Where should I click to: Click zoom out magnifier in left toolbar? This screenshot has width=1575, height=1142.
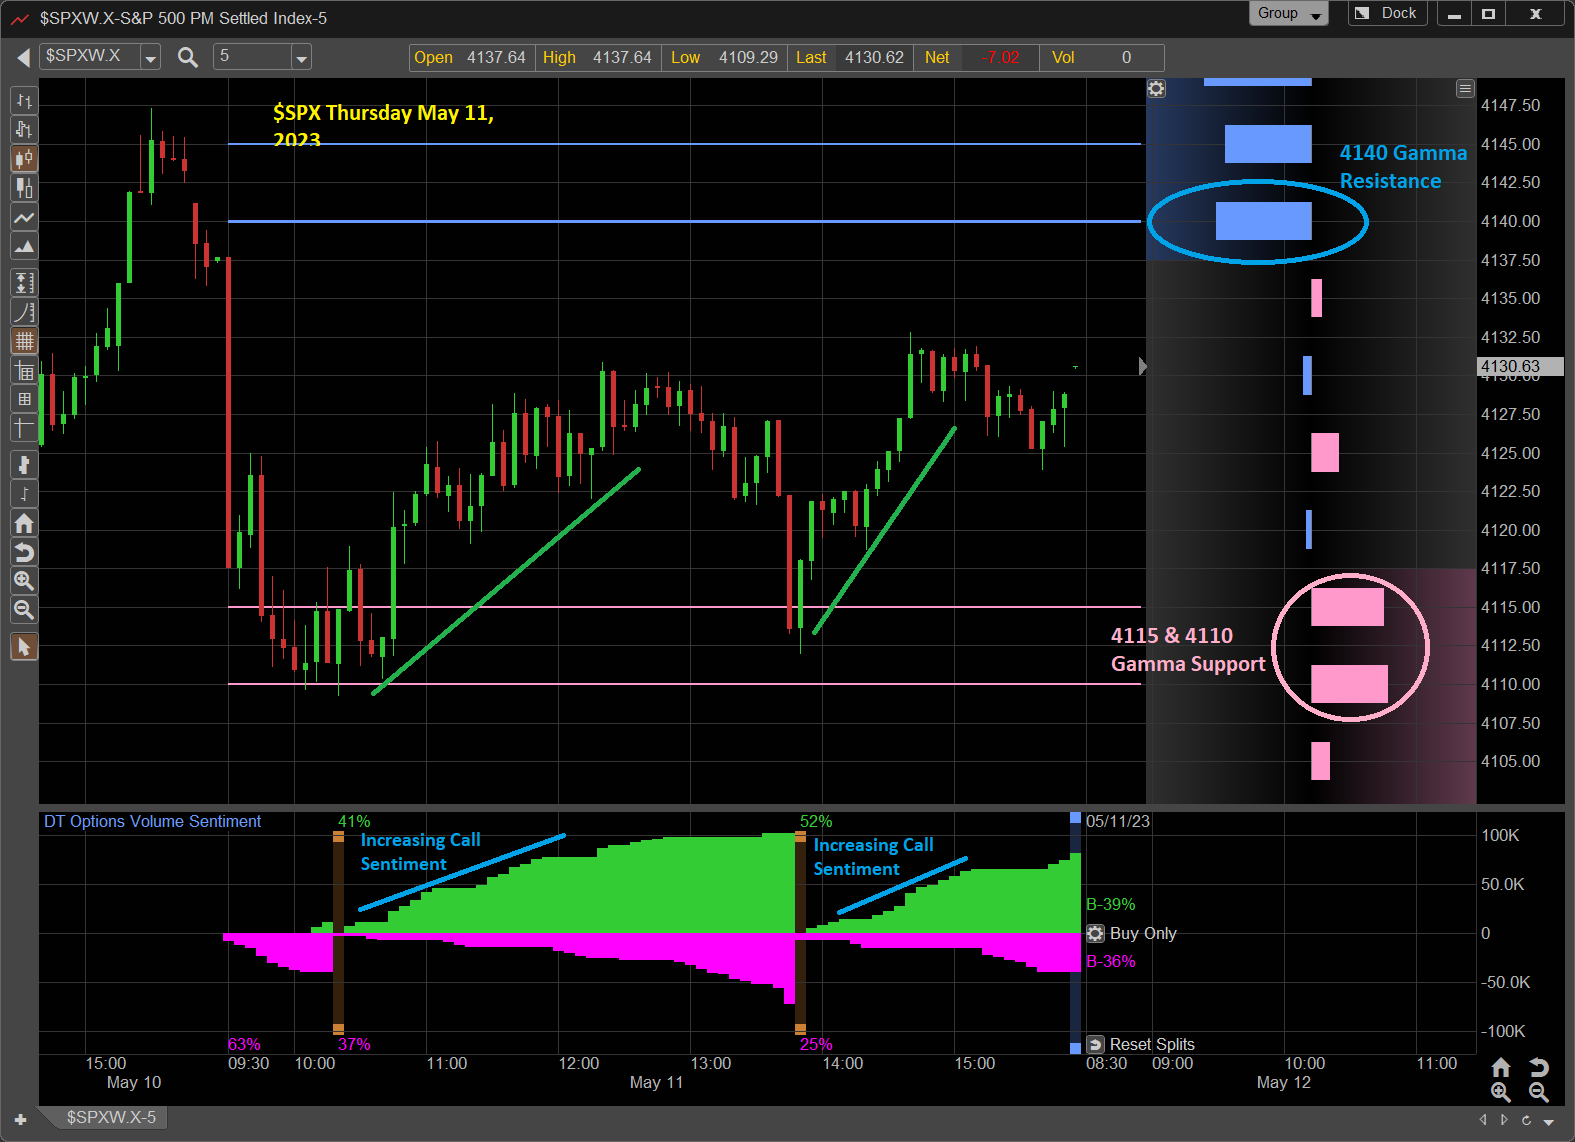(24, 610)
